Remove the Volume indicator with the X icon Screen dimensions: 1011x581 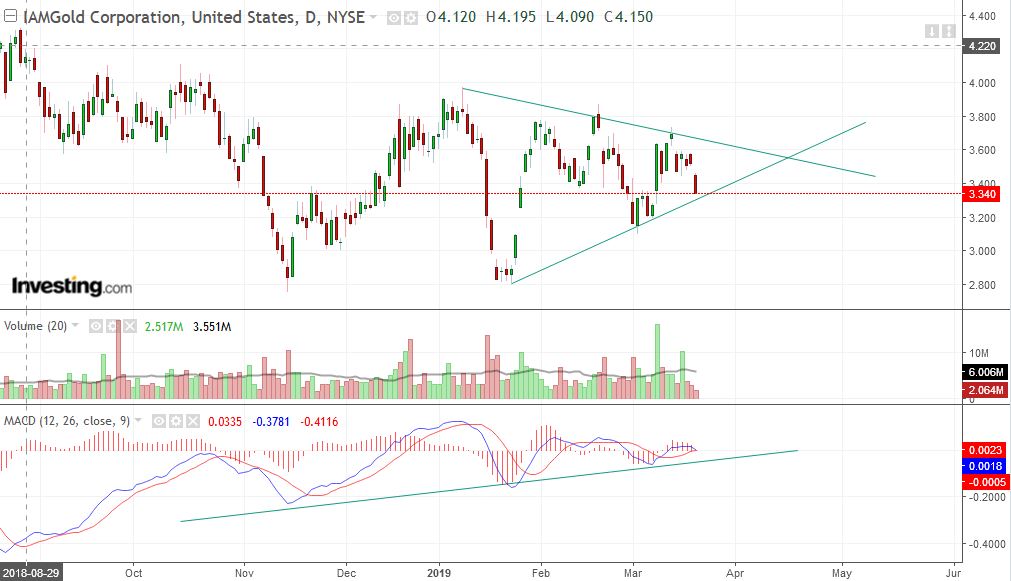[x=130, y=326]
